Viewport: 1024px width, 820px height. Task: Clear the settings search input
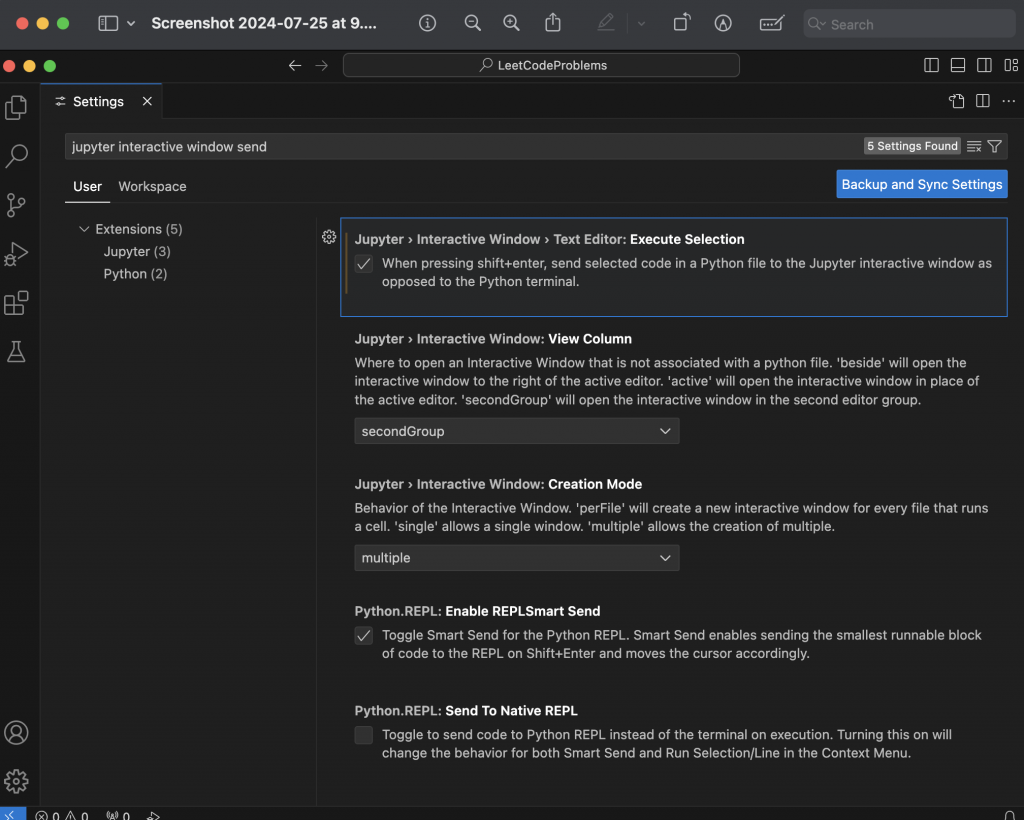click(974, 146)
